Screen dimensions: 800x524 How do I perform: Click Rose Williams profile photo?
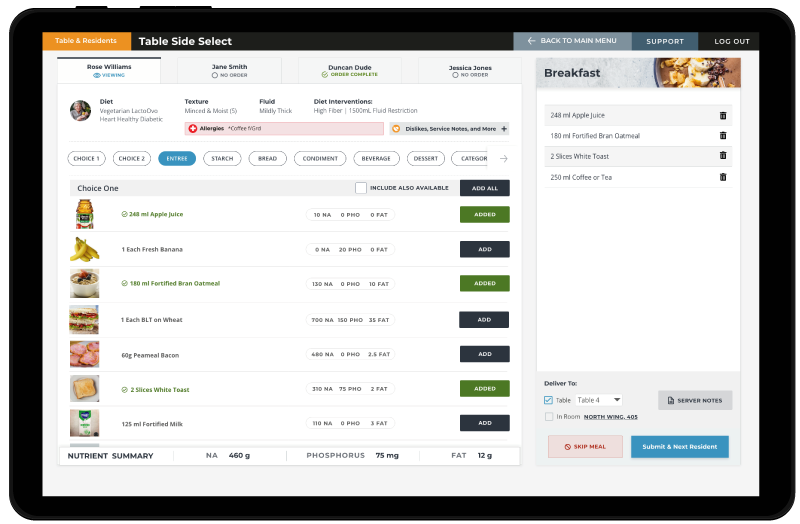point(80,110)
